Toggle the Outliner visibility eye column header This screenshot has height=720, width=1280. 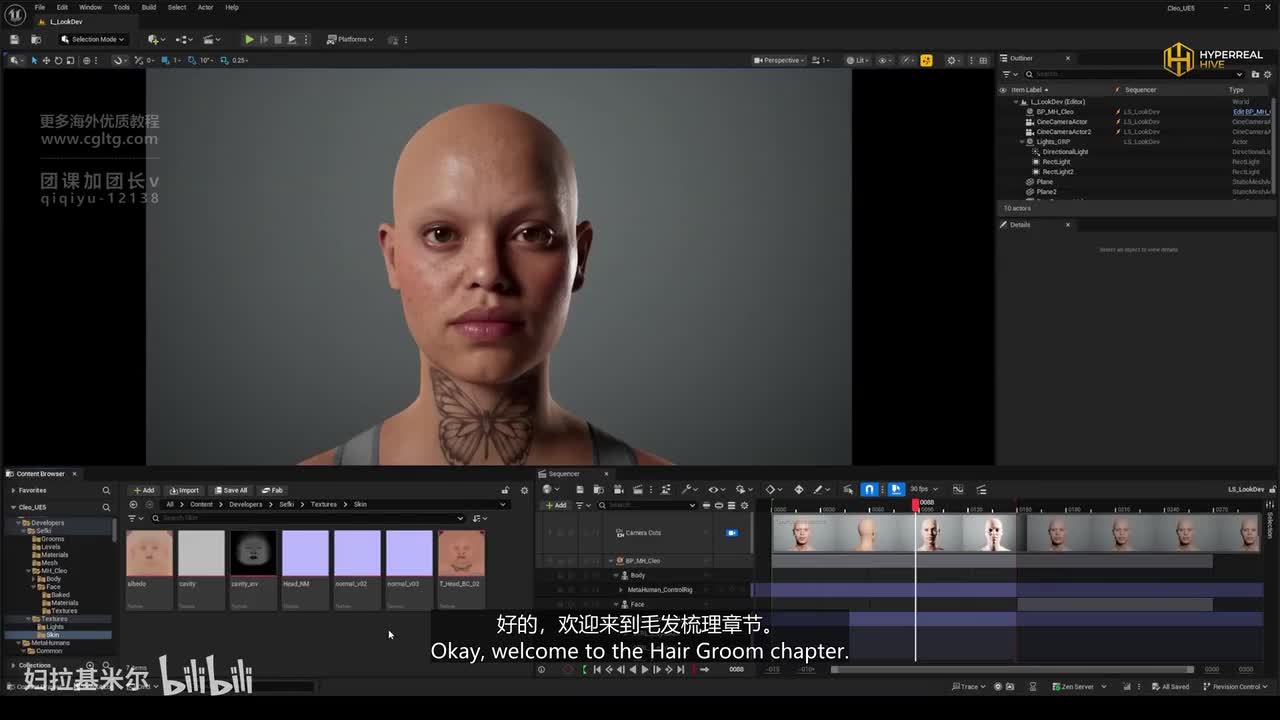(1003, 90)
